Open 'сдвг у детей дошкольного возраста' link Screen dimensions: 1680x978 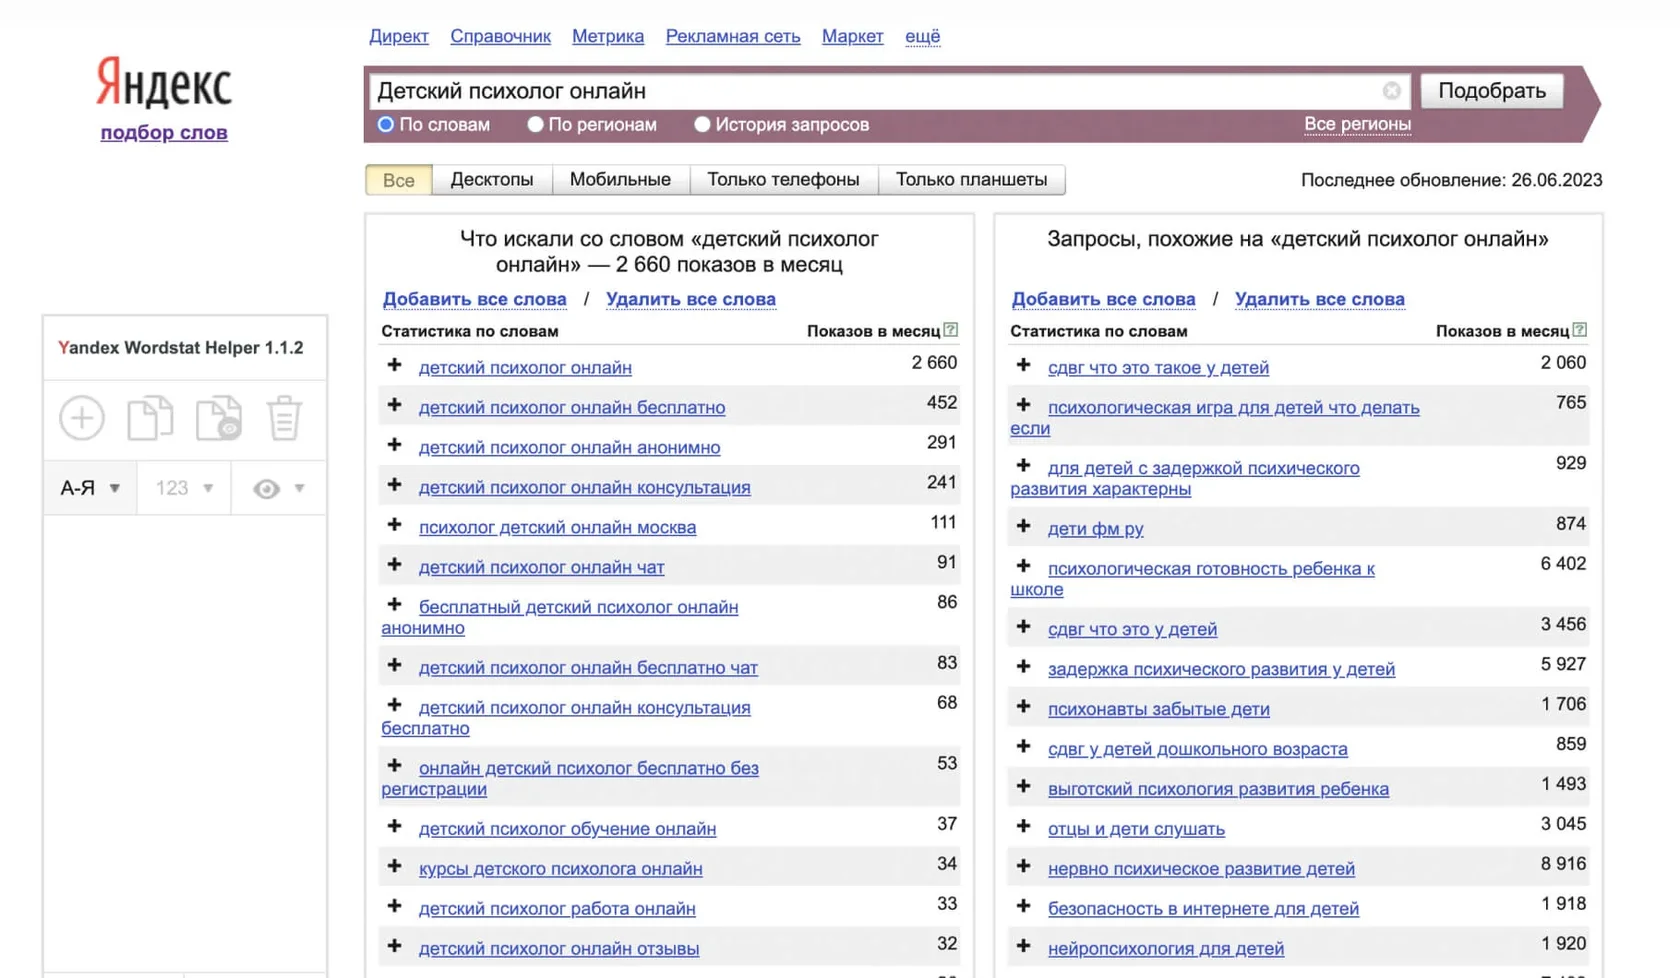[1197, 748]
